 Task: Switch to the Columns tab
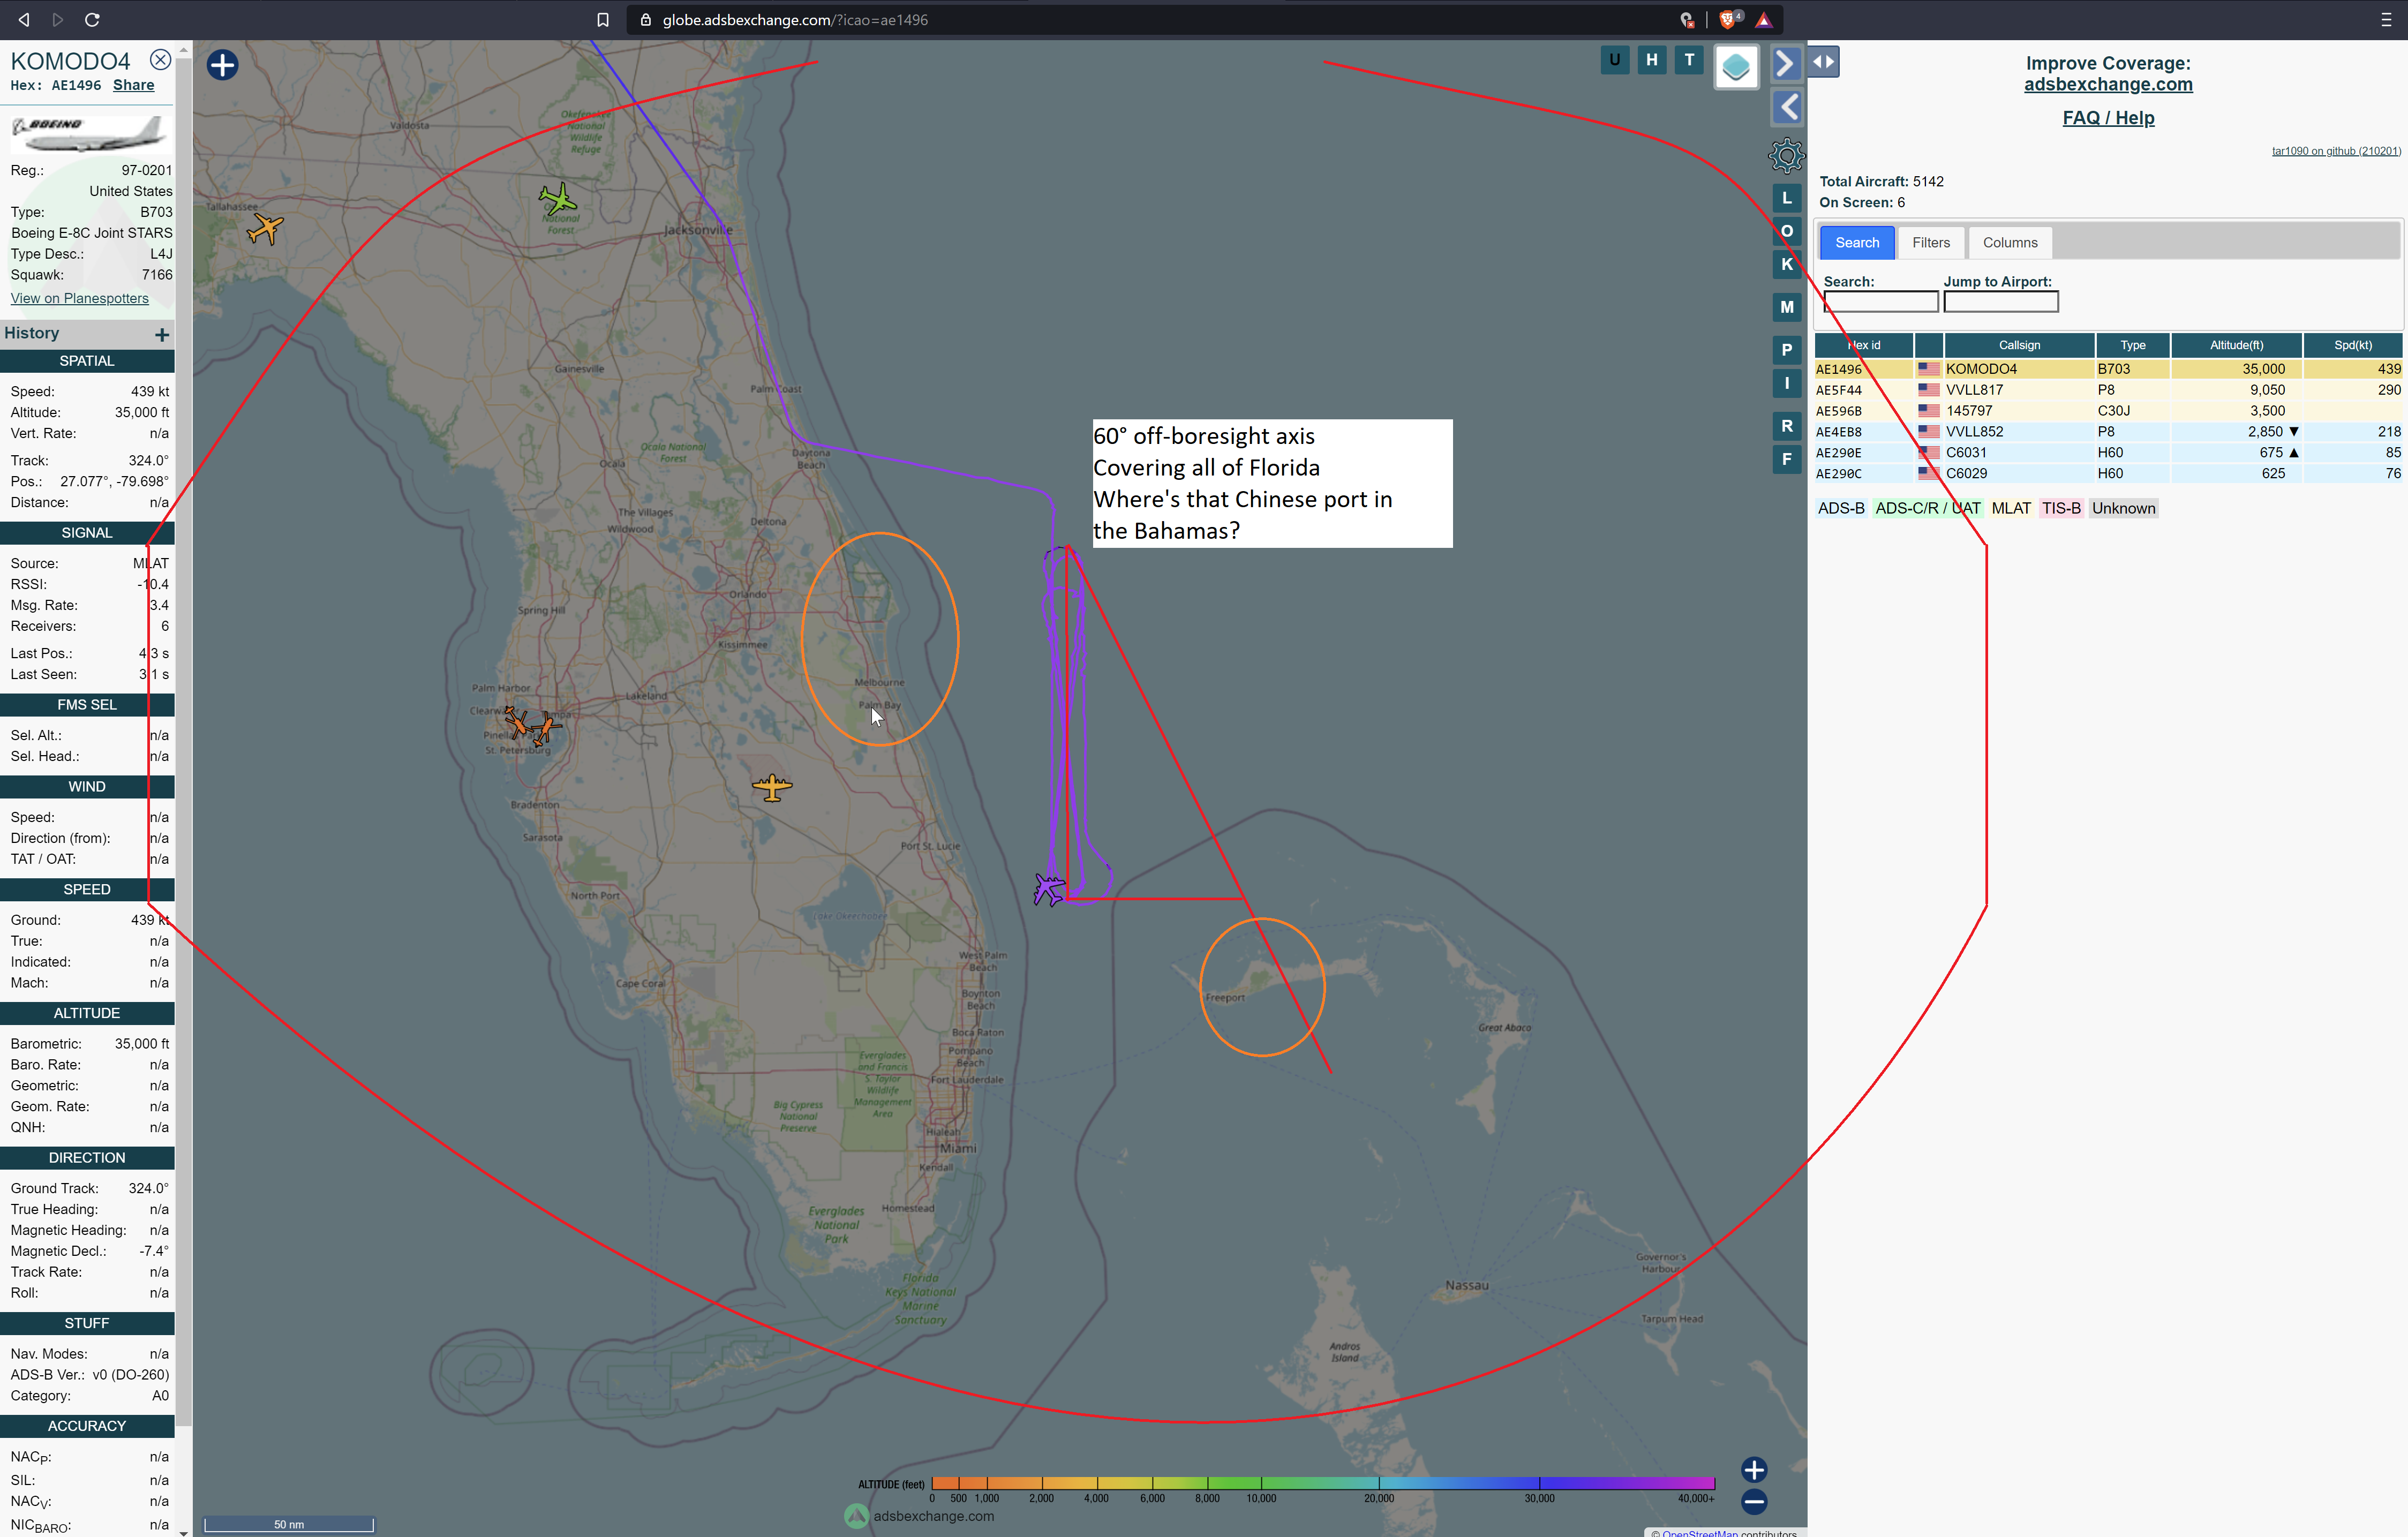coord(2009,243)
